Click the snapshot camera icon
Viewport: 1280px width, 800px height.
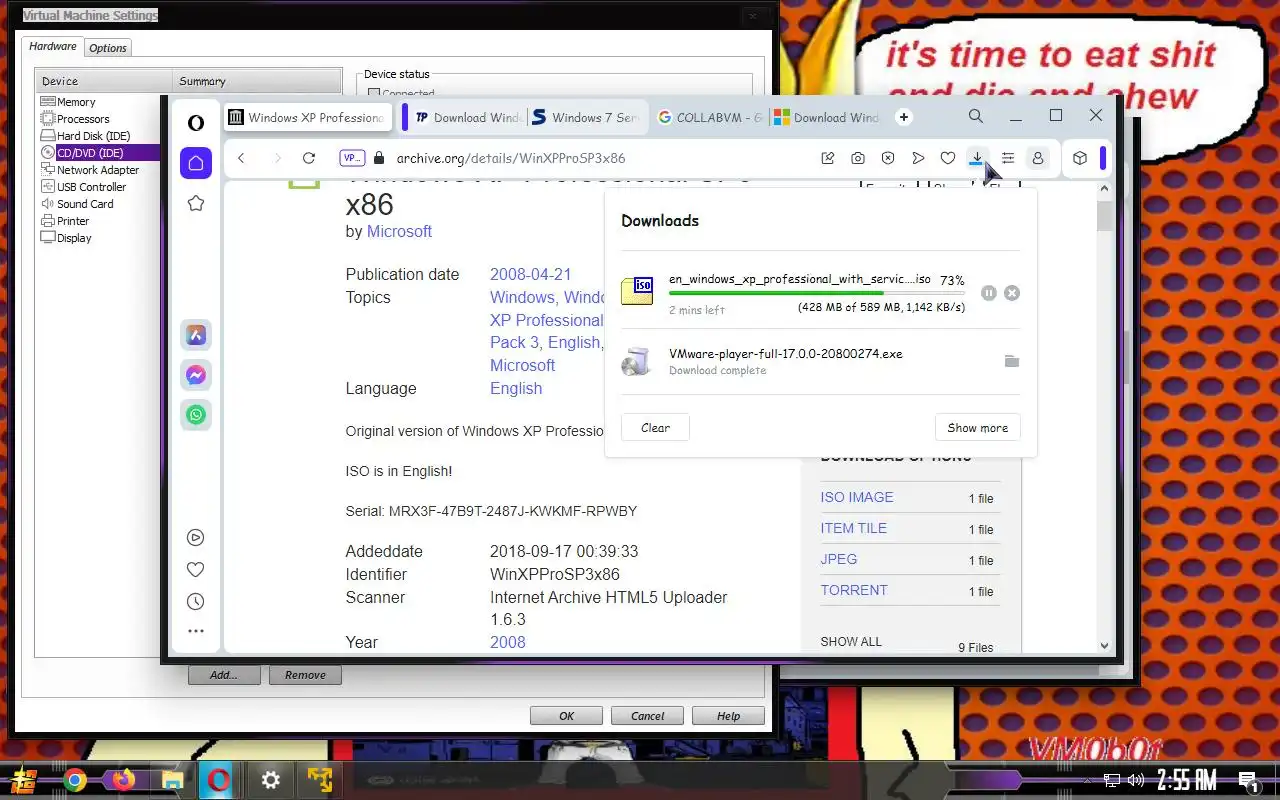pos(858,158)
